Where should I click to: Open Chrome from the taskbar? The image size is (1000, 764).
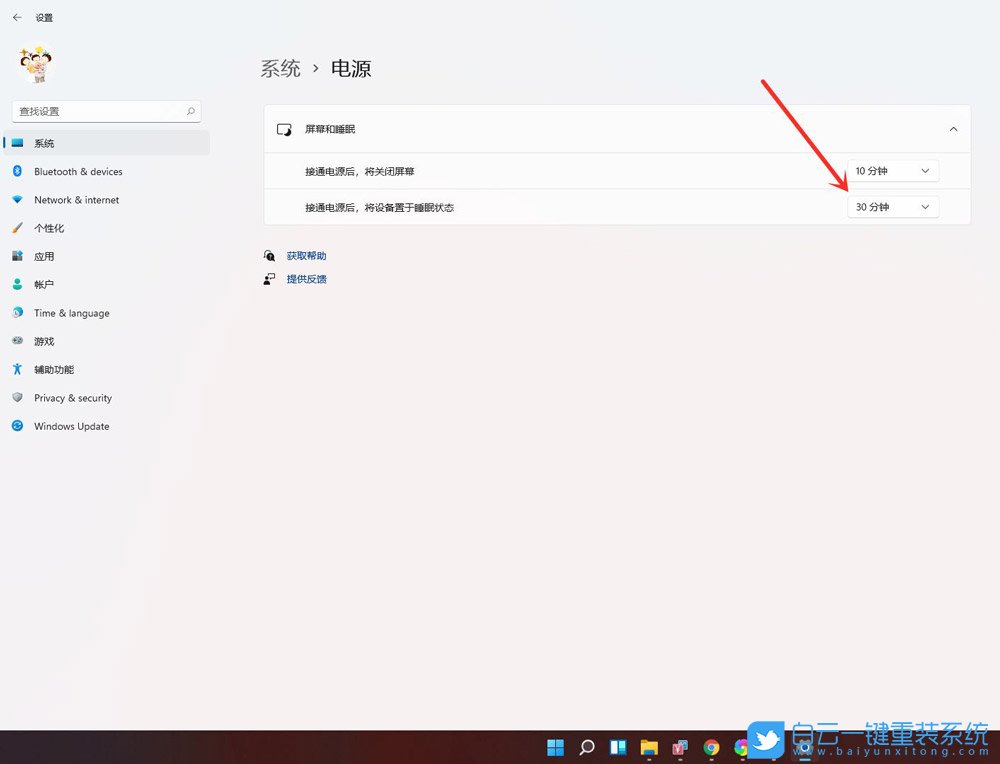pyautogui.click(x=710, y=747)
